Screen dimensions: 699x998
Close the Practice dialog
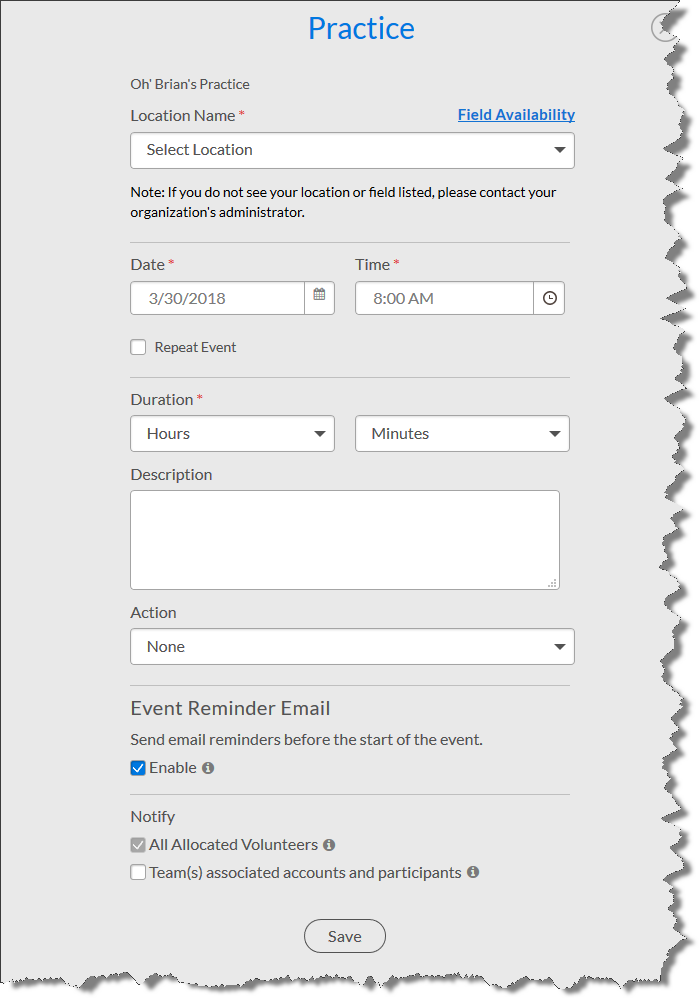click(664, 27)
